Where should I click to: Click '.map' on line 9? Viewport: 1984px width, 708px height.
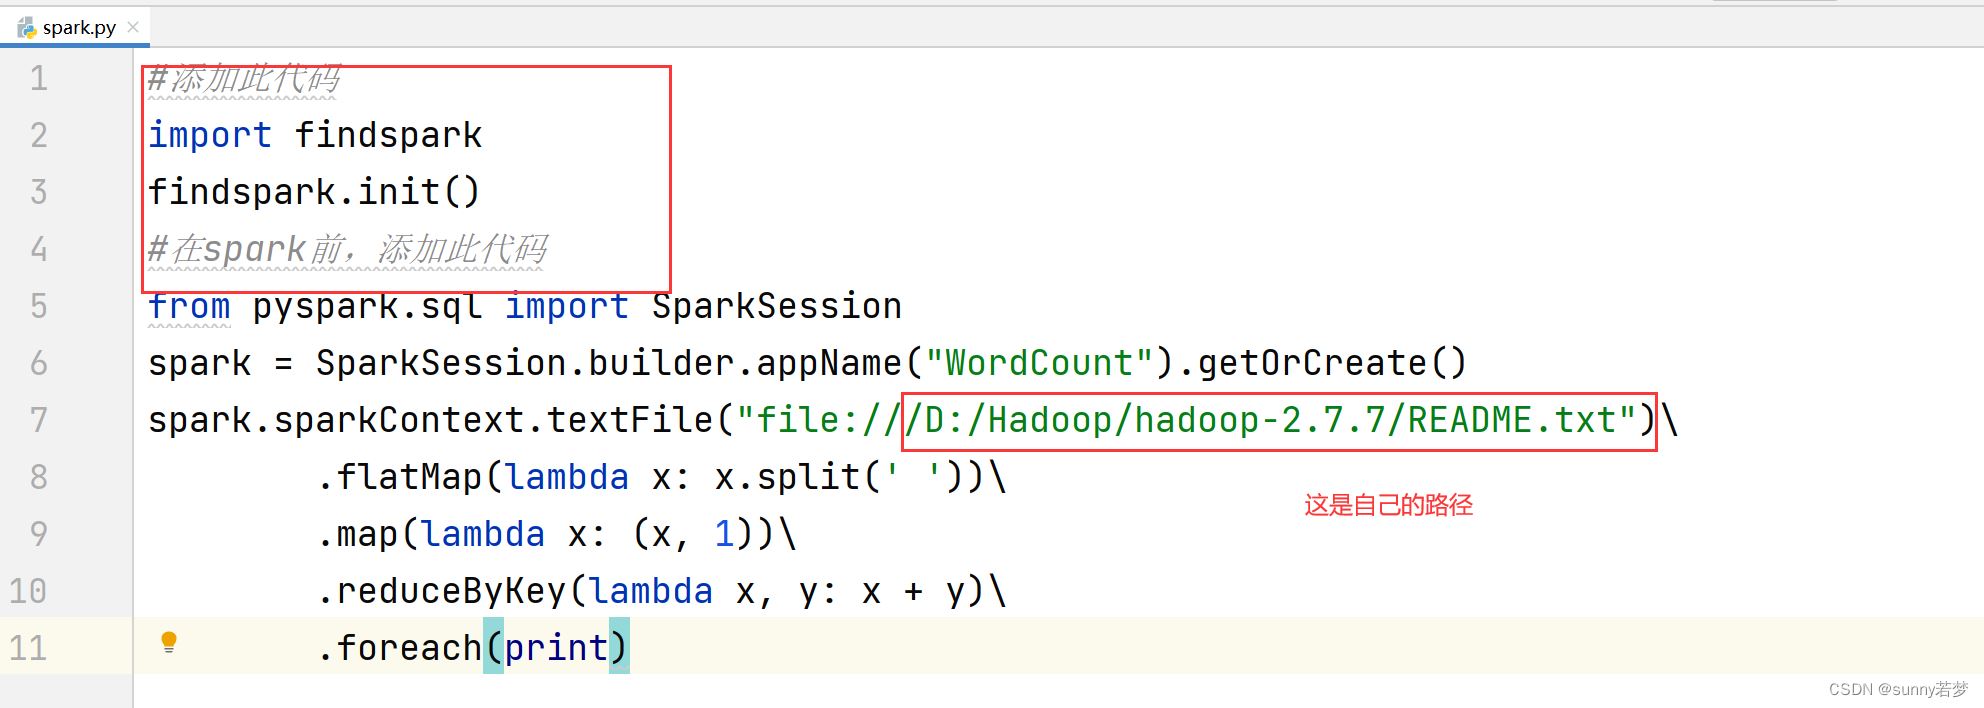[358, 535]
